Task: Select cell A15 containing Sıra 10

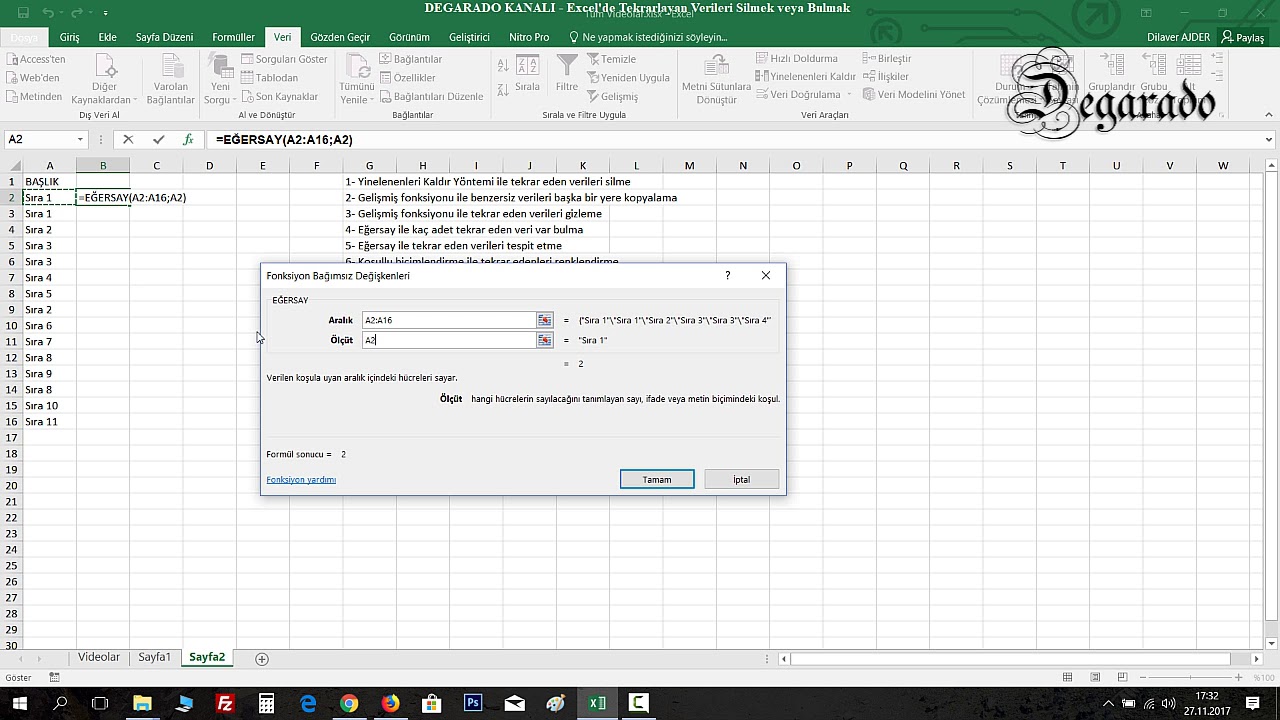Action: point(49,406)
